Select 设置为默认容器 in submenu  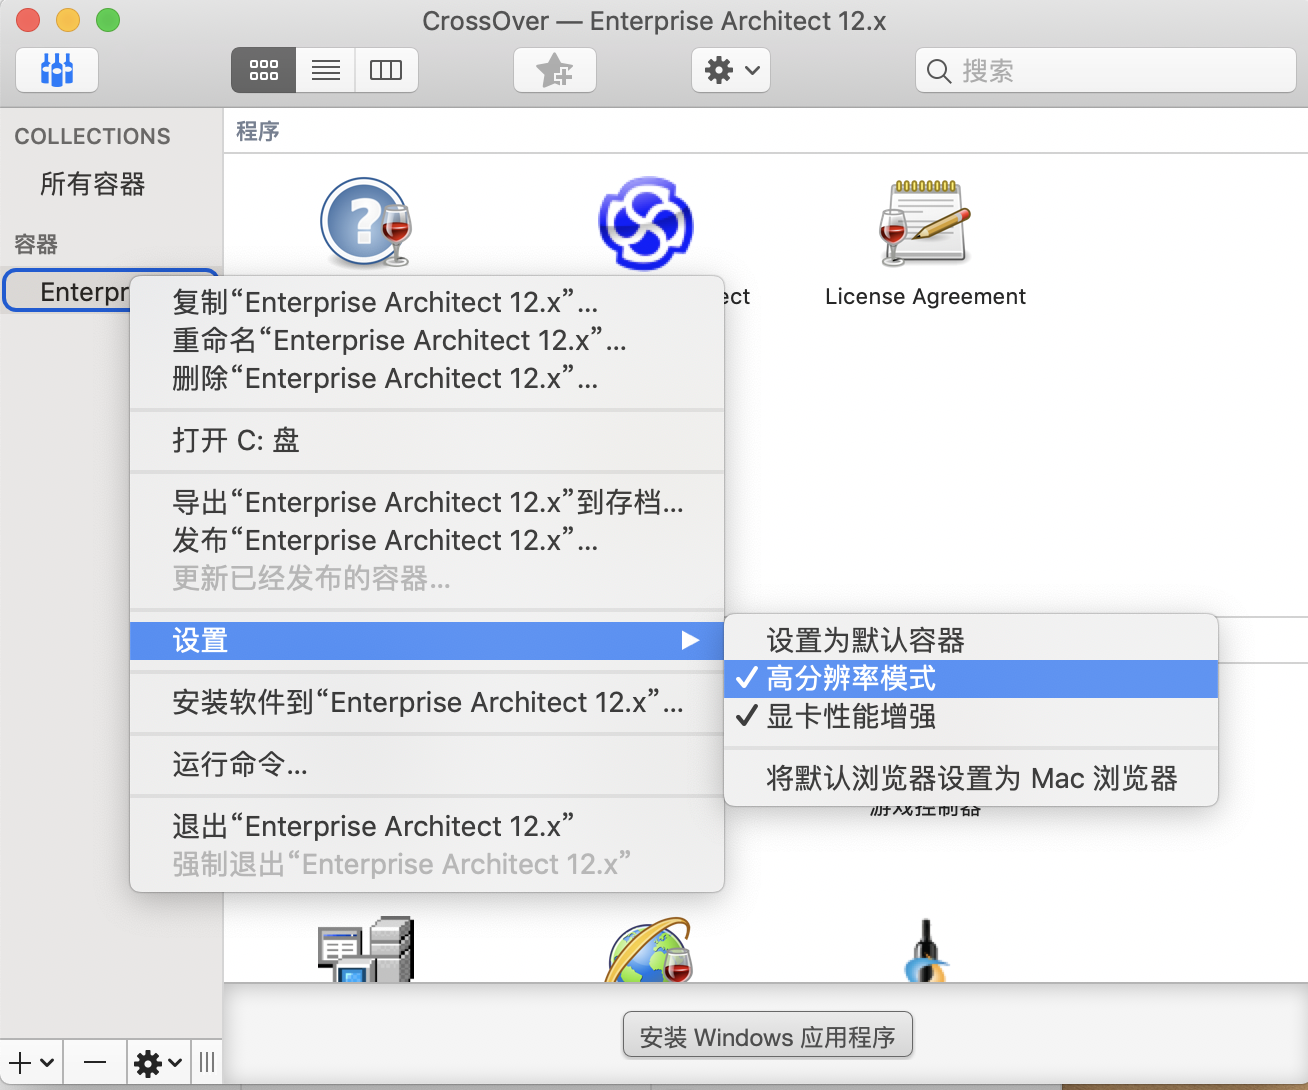pos(971,640)
